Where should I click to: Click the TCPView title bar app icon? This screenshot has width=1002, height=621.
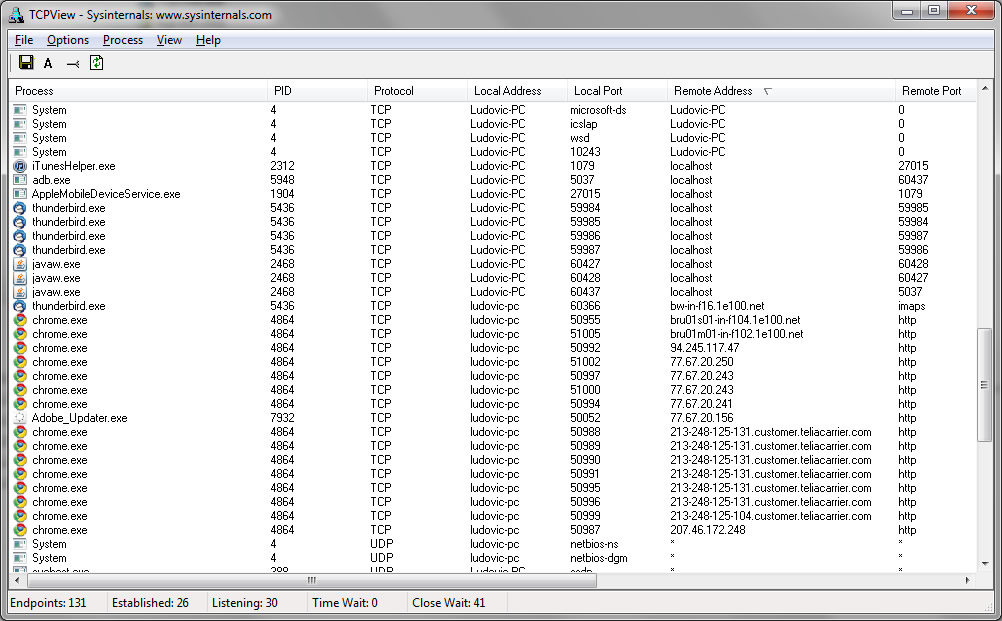pos(17,14)
